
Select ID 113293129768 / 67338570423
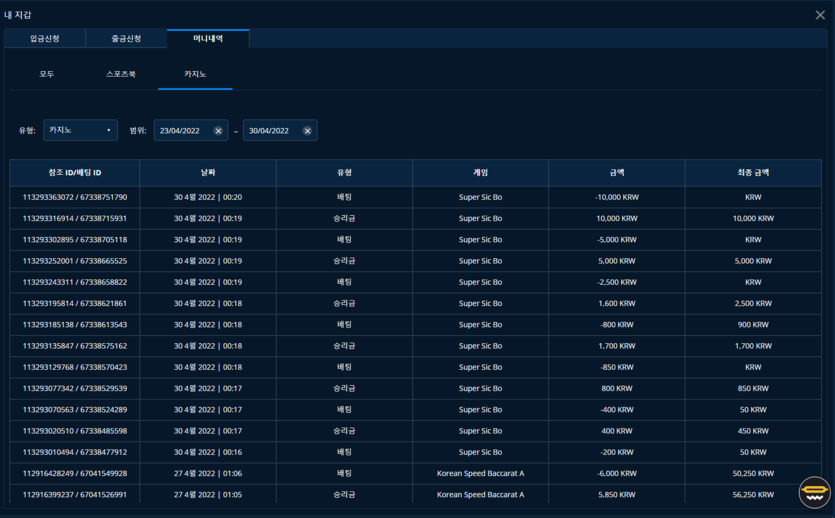click(x=75, y=367)
